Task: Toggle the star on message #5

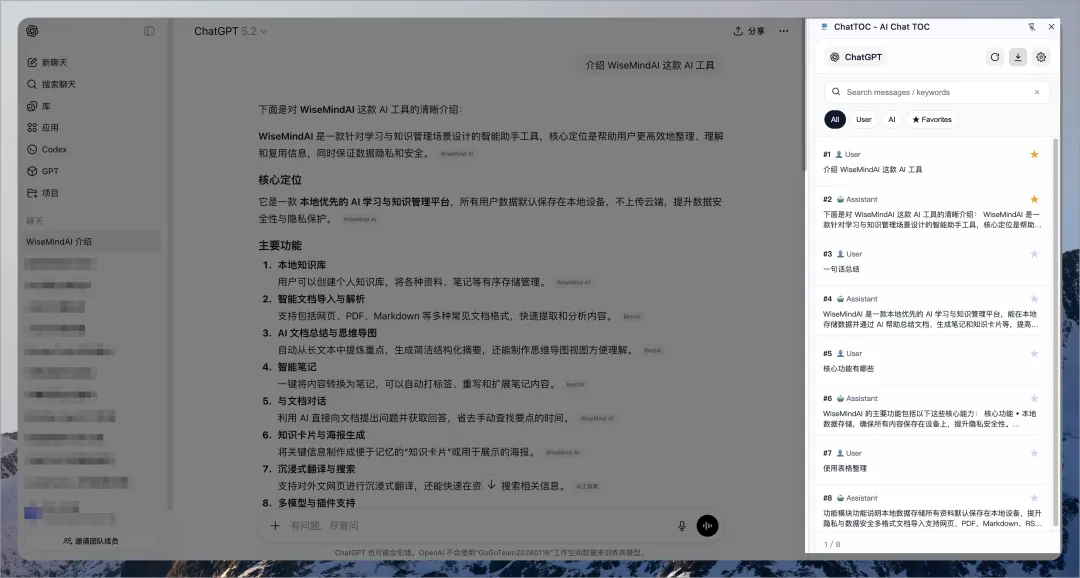Action: [1034, 353]
